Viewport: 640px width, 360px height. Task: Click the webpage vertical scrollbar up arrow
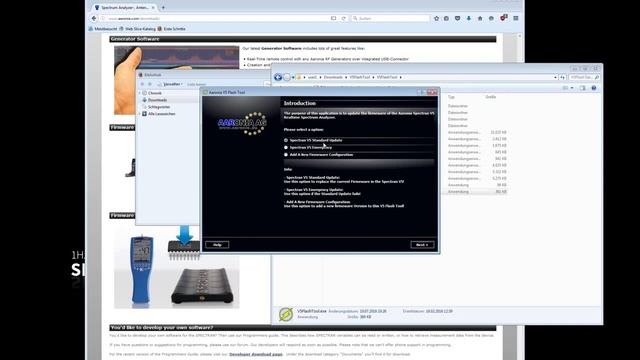[x=519, y=36]
